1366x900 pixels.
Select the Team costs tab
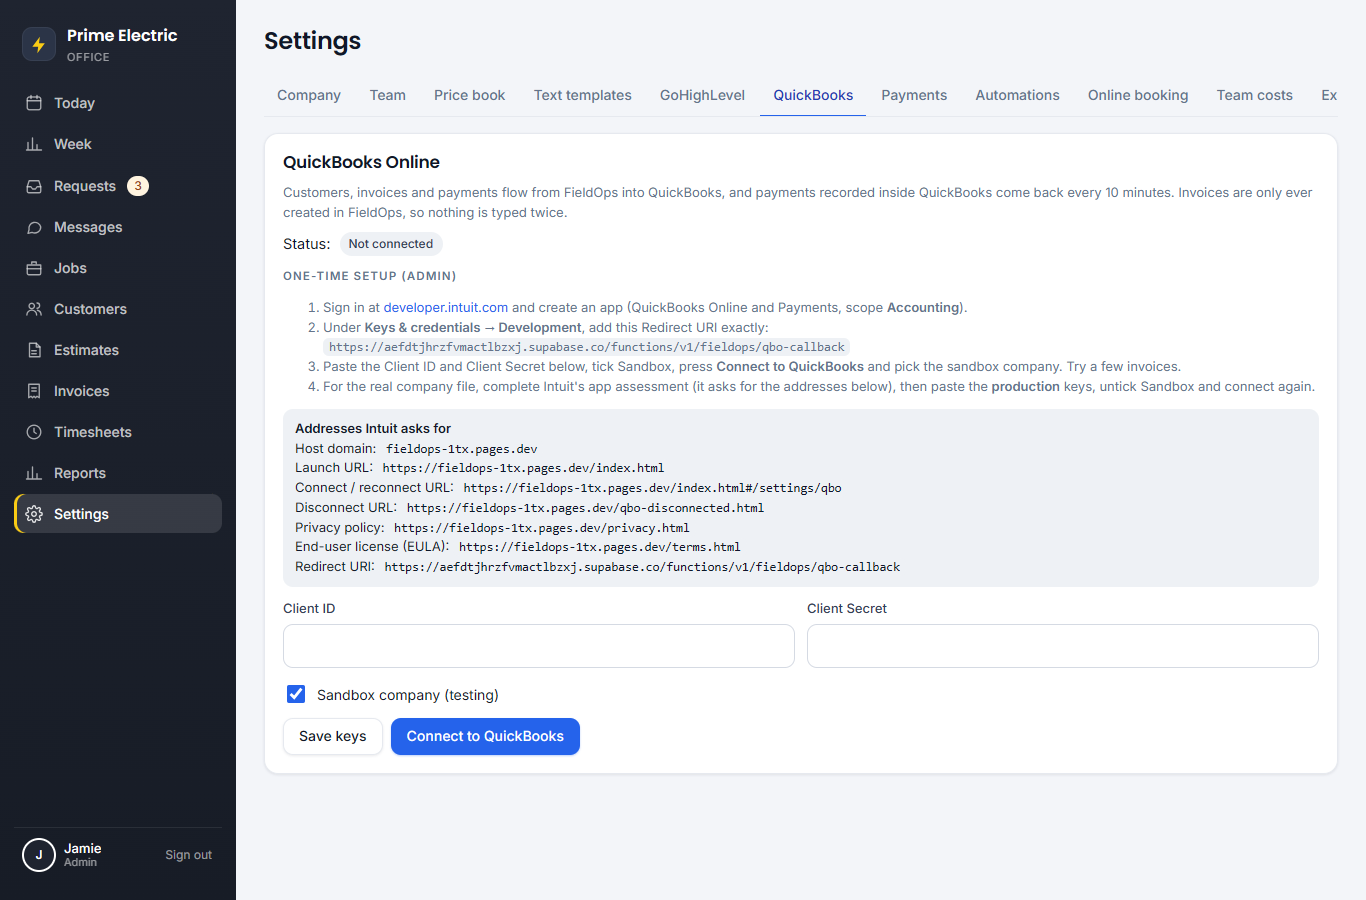pyautogui.click(x=1255, y=95)
